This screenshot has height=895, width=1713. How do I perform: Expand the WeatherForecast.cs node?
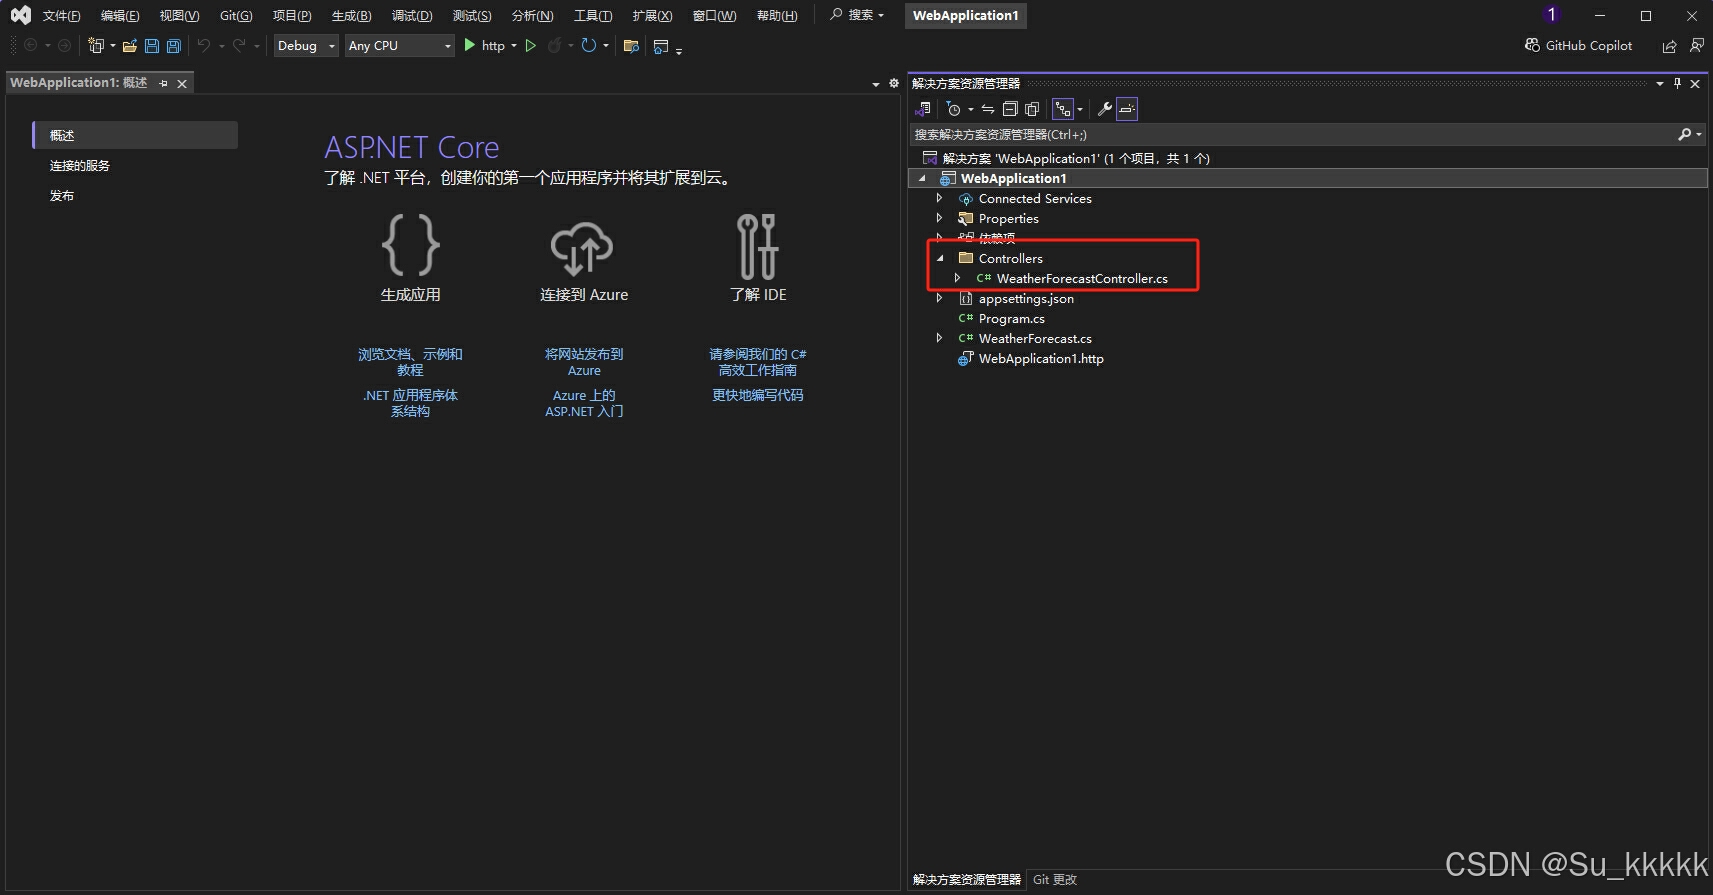click(x=939, y=338)
